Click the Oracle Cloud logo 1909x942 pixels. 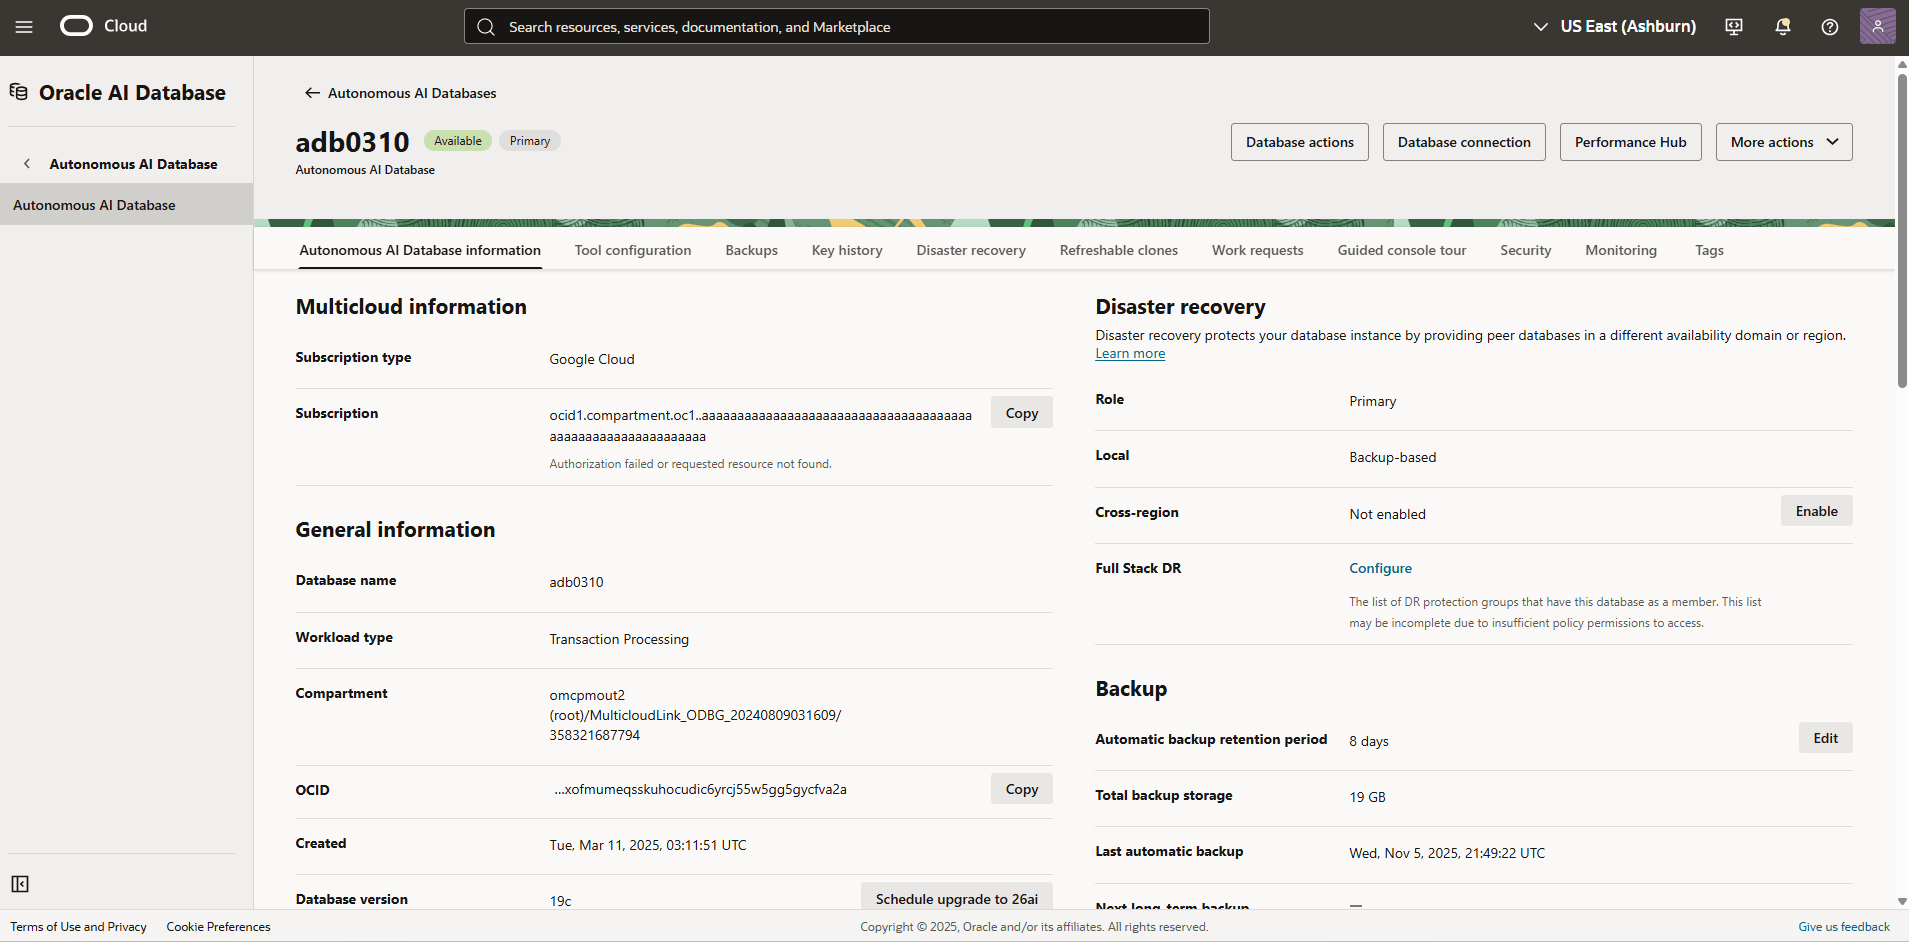click(x=75, y=26)
